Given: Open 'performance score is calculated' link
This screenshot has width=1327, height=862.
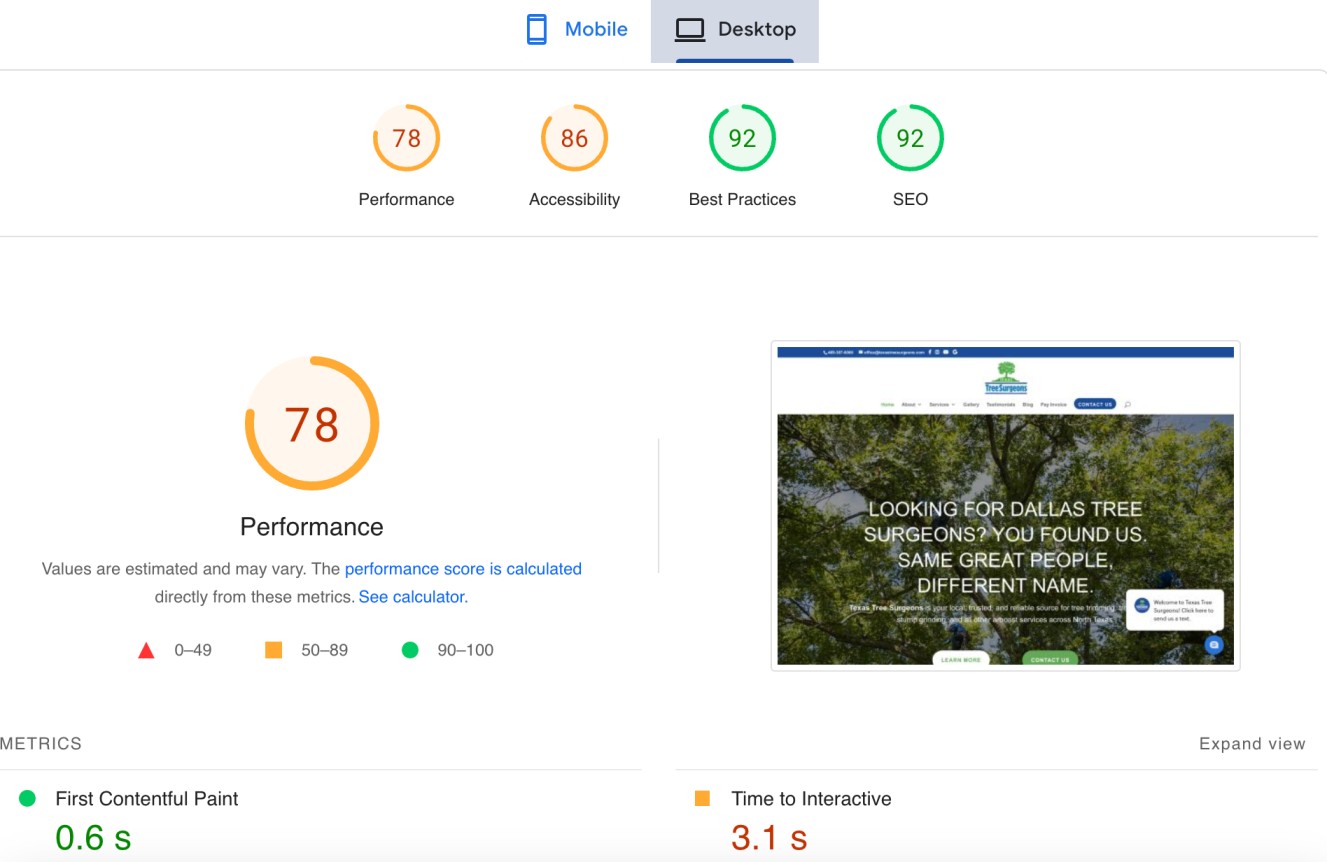Looking at the screenshot, I should pyautogui.click(x=463, y=569).
